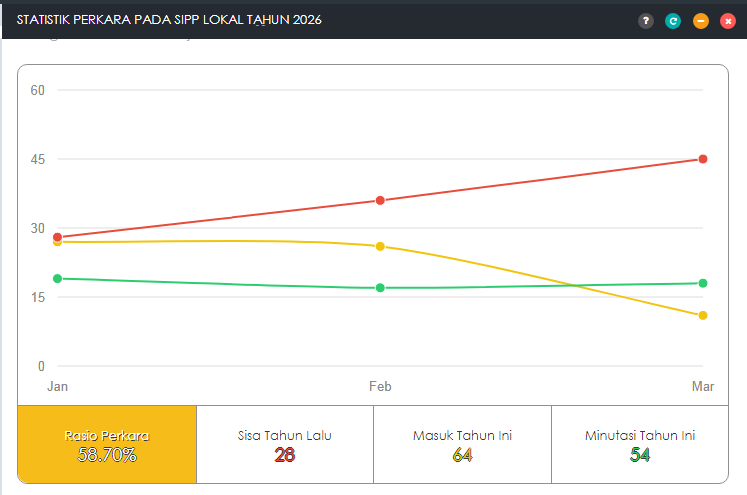
Task: Click the yellow data point at Mar
Action: pos(703,315)
